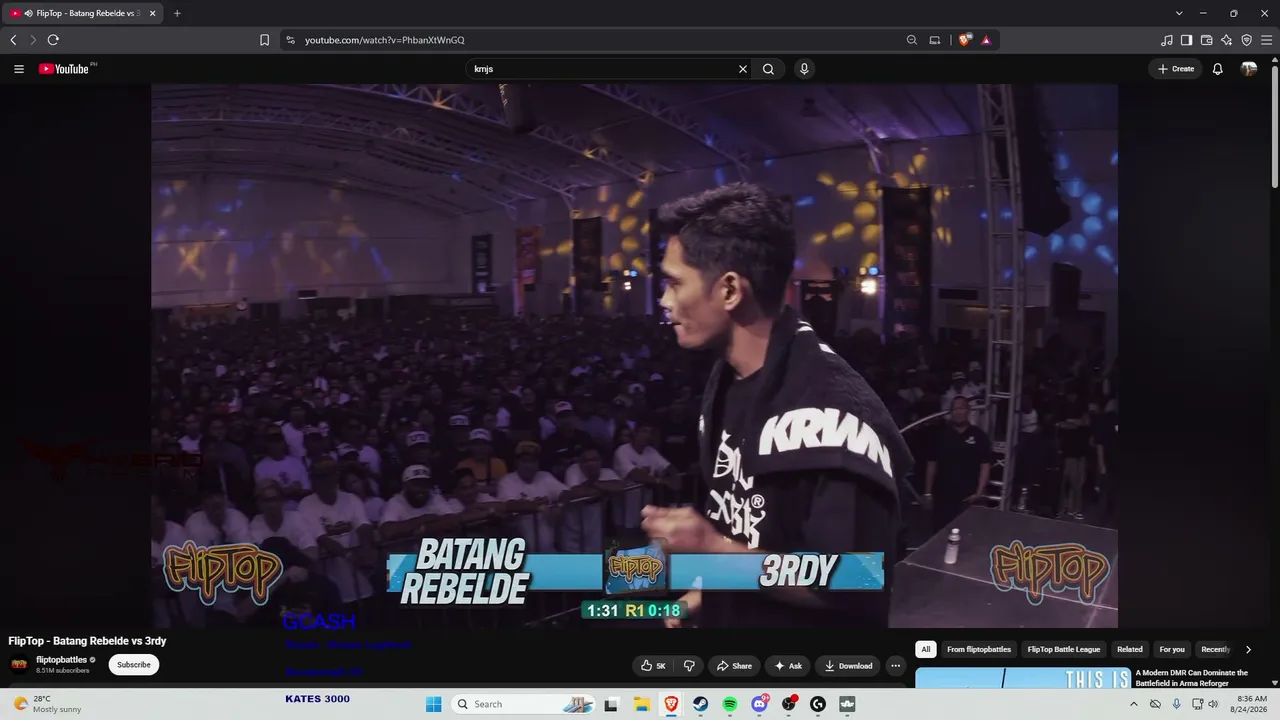This screenshot has width=1280, height=720.
Task: Open the browser main menu
Action: tap(1267, 40)
